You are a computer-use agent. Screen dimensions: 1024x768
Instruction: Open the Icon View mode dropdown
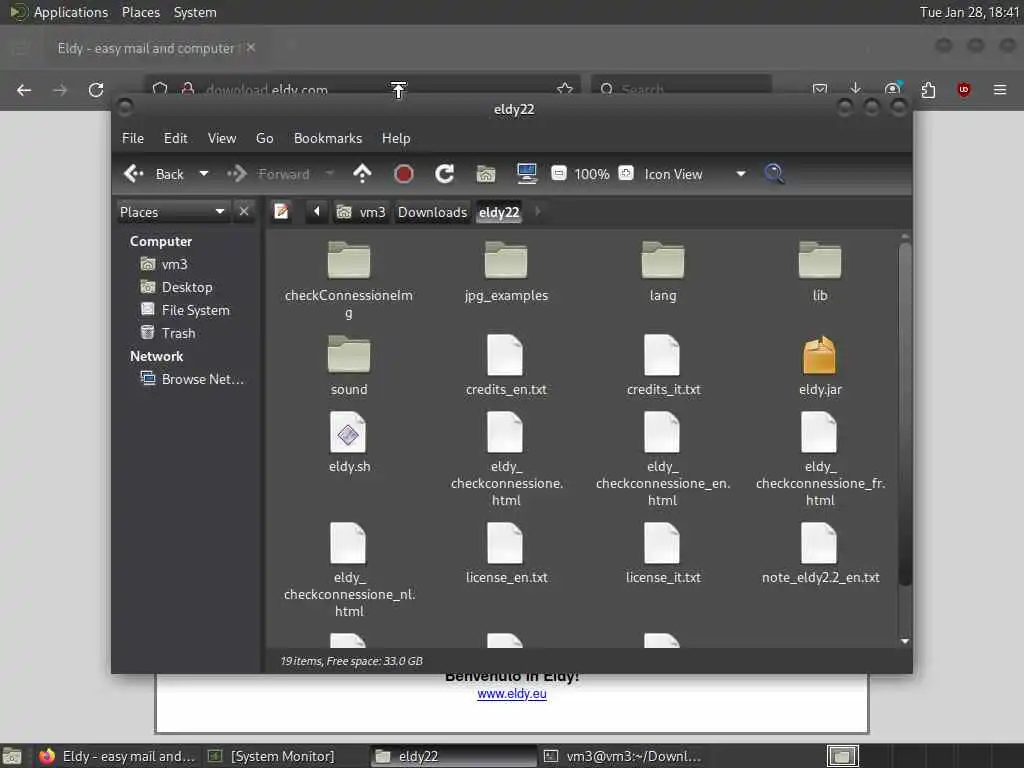pyautogui.click(x=695, y=174)
